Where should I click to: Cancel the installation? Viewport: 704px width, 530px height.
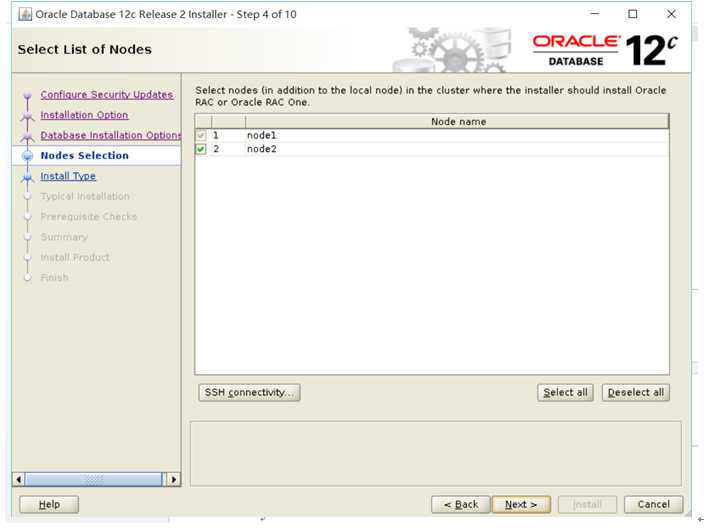click(x=653, y=504)
